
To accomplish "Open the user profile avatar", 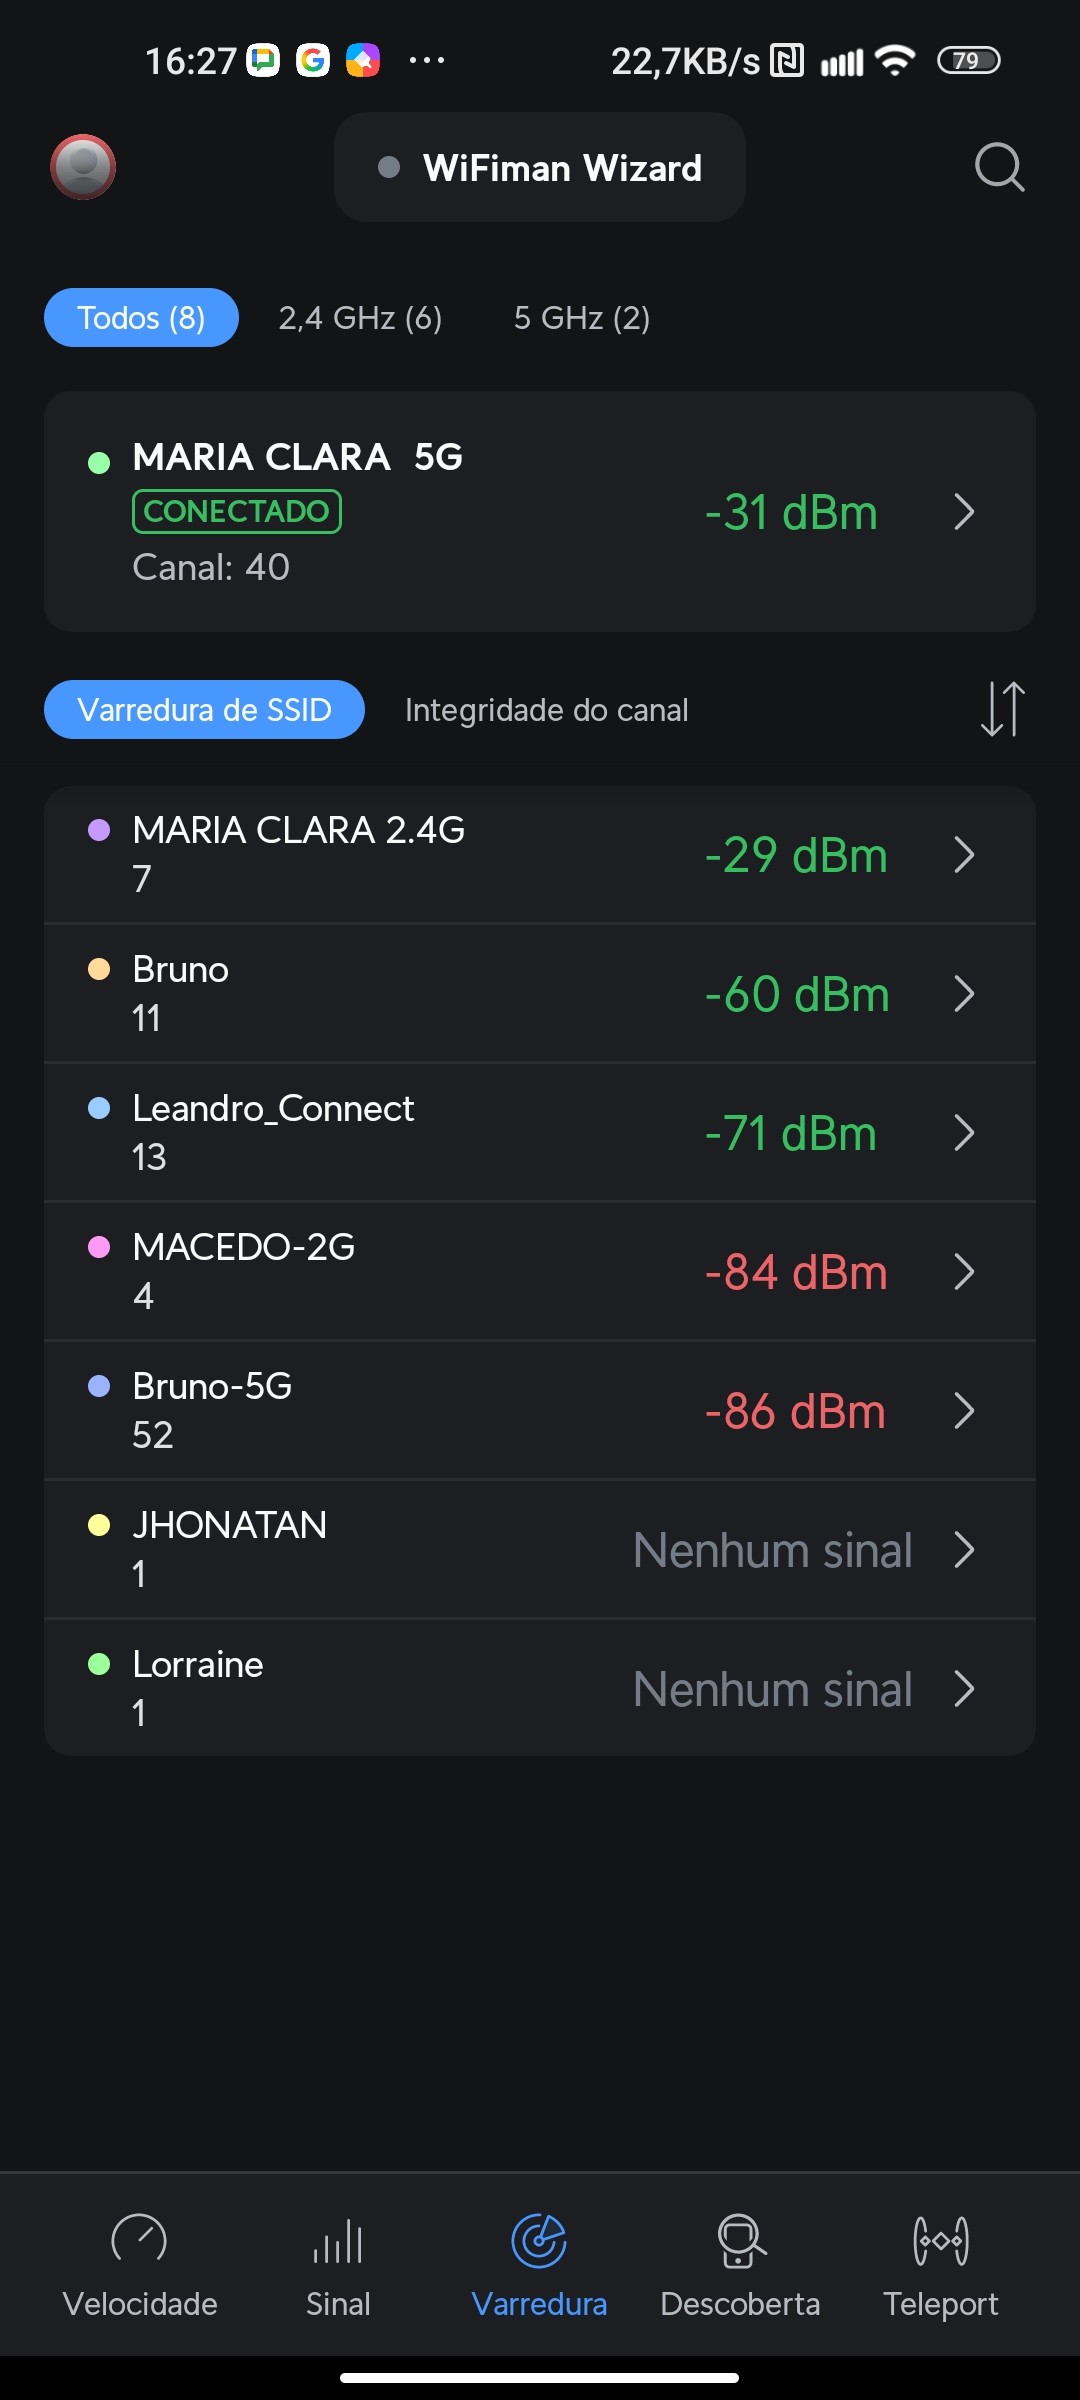I will pos(83,167).
